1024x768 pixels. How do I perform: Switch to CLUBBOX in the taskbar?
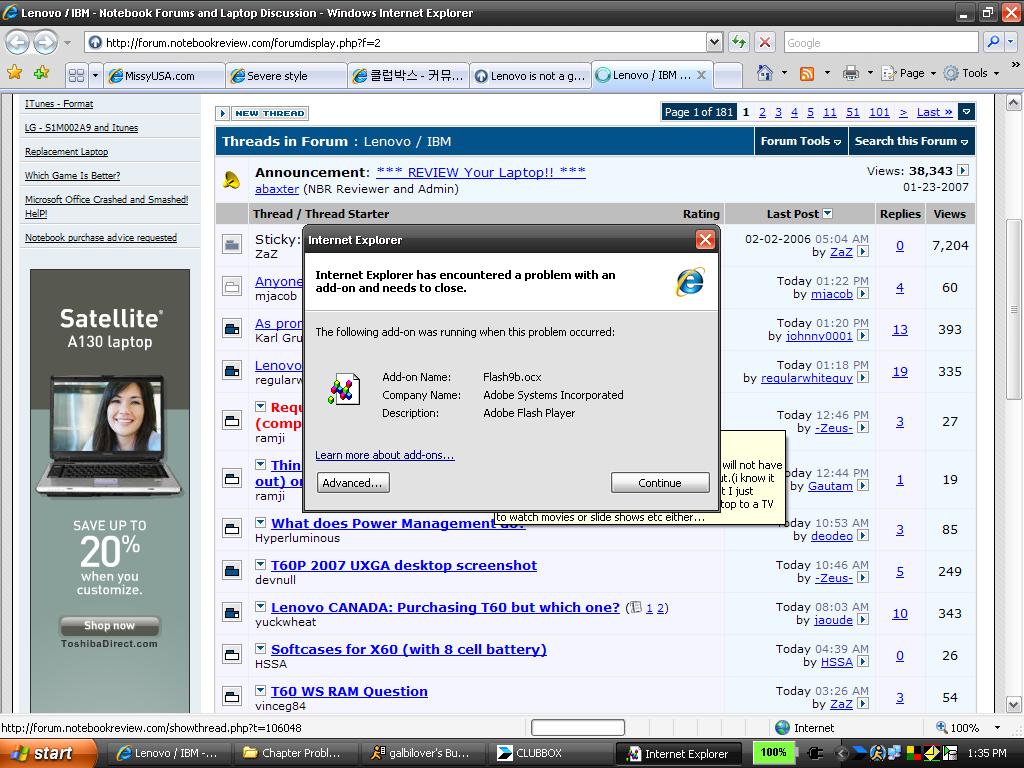549,753
